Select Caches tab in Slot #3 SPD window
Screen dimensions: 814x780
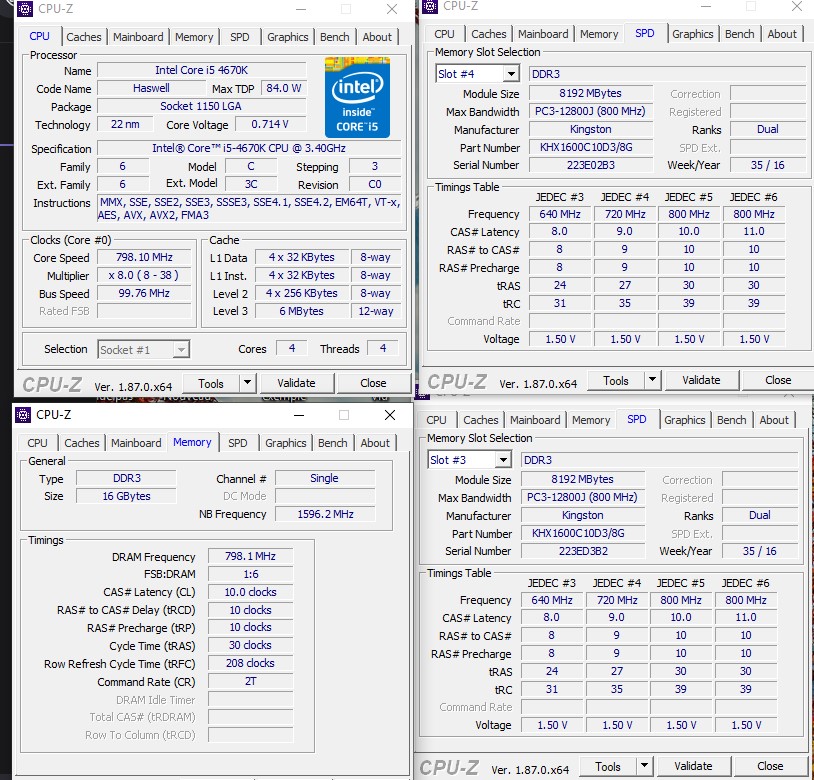[x=481, y=420]
